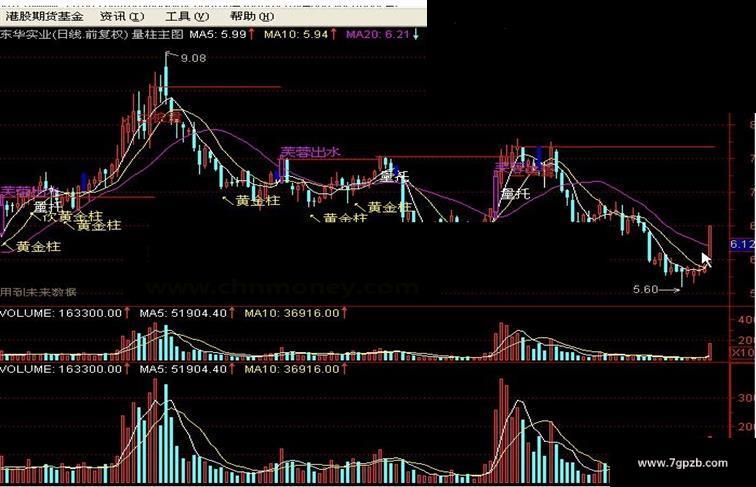This screenshot has width=756, height=487.
Task: Select the MA10: 5.94 indicator label
Action: 296,34
